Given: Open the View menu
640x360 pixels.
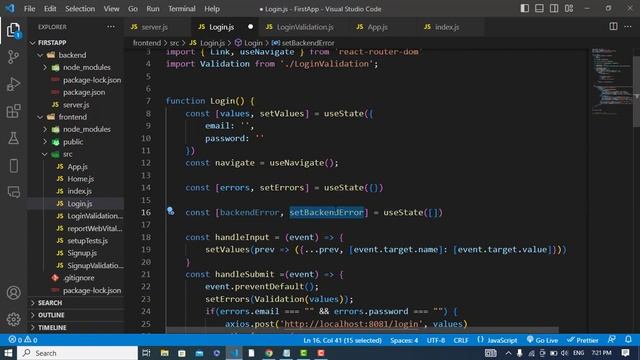Looking at the screenshot, I should click(x=111, y=9).
